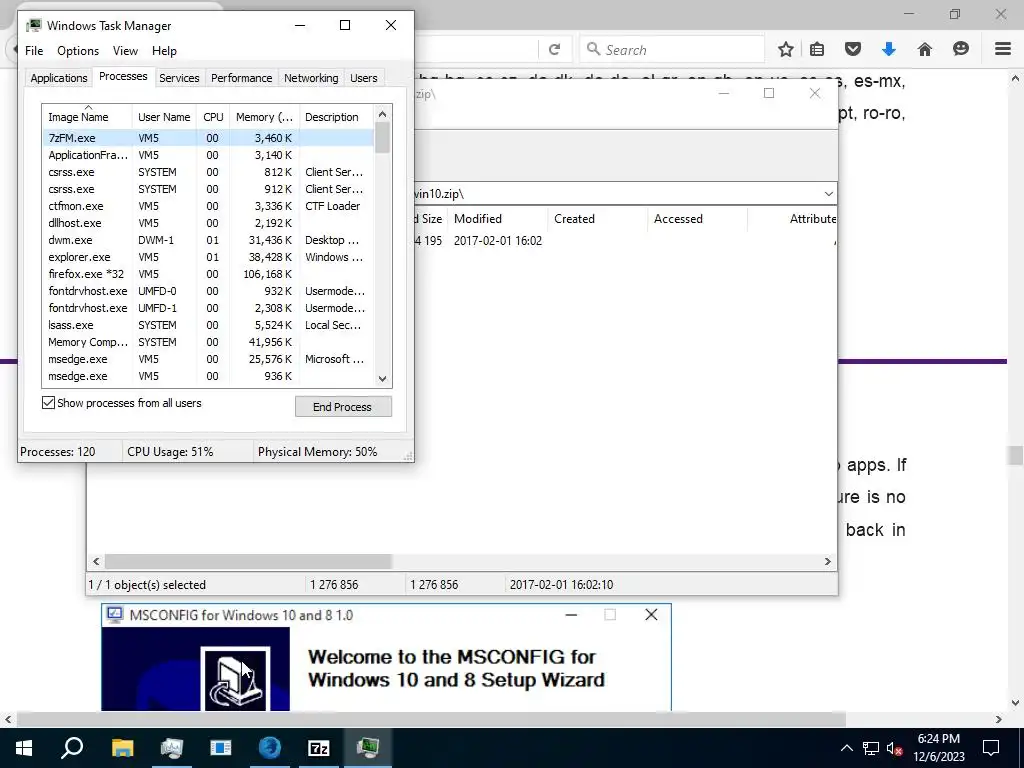1024x768 pixels.
Task: Select the Task Manager taskbar icon
Action: 368,748
